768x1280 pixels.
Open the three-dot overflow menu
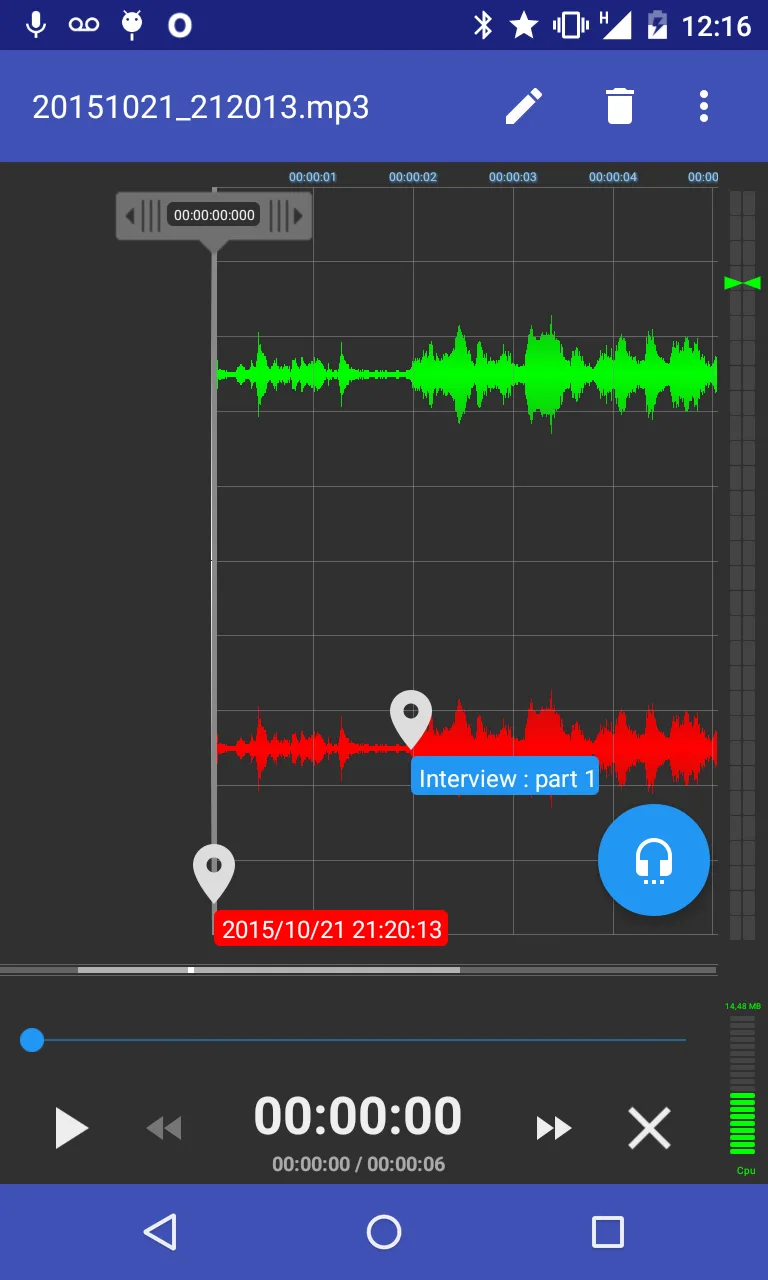[704, 106]
